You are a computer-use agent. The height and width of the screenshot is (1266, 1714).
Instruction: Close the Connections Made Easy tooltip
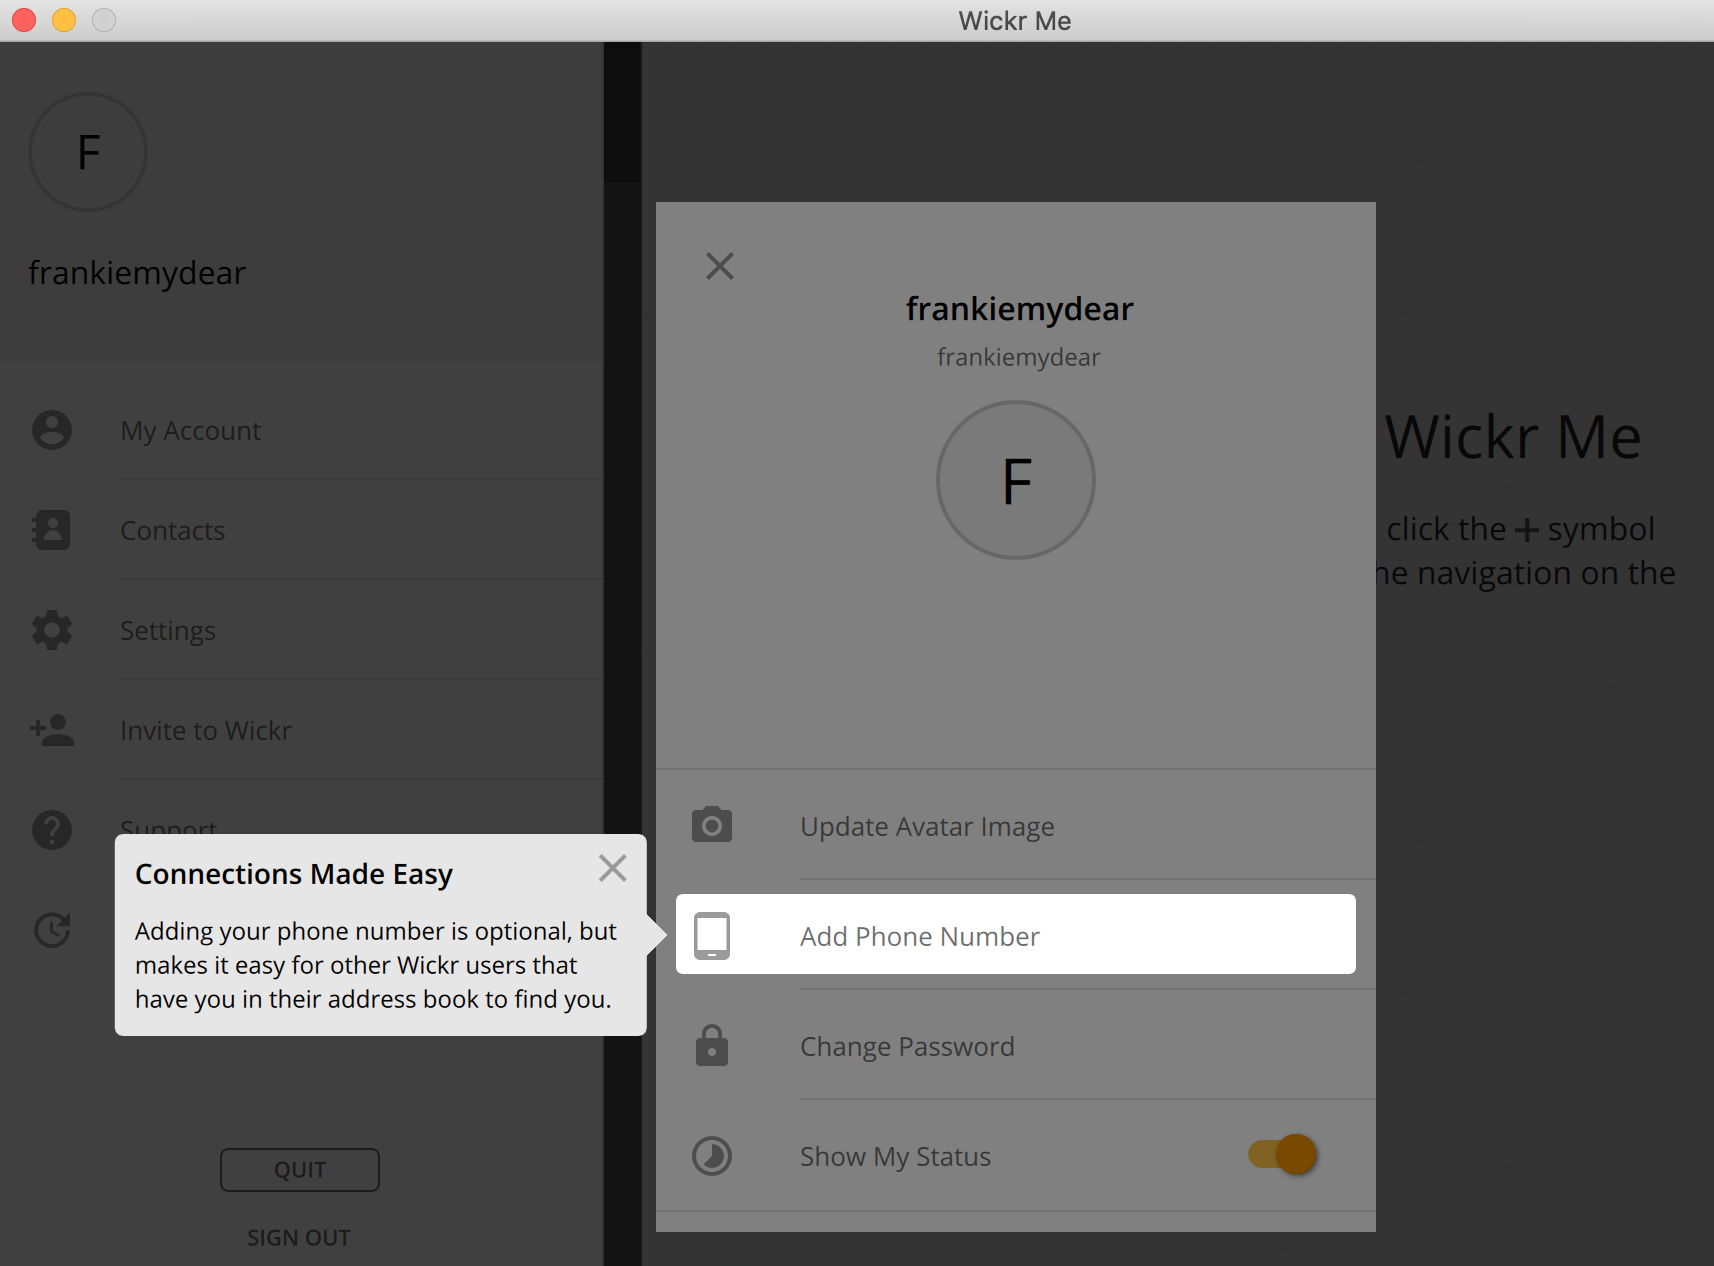(612, 868)
